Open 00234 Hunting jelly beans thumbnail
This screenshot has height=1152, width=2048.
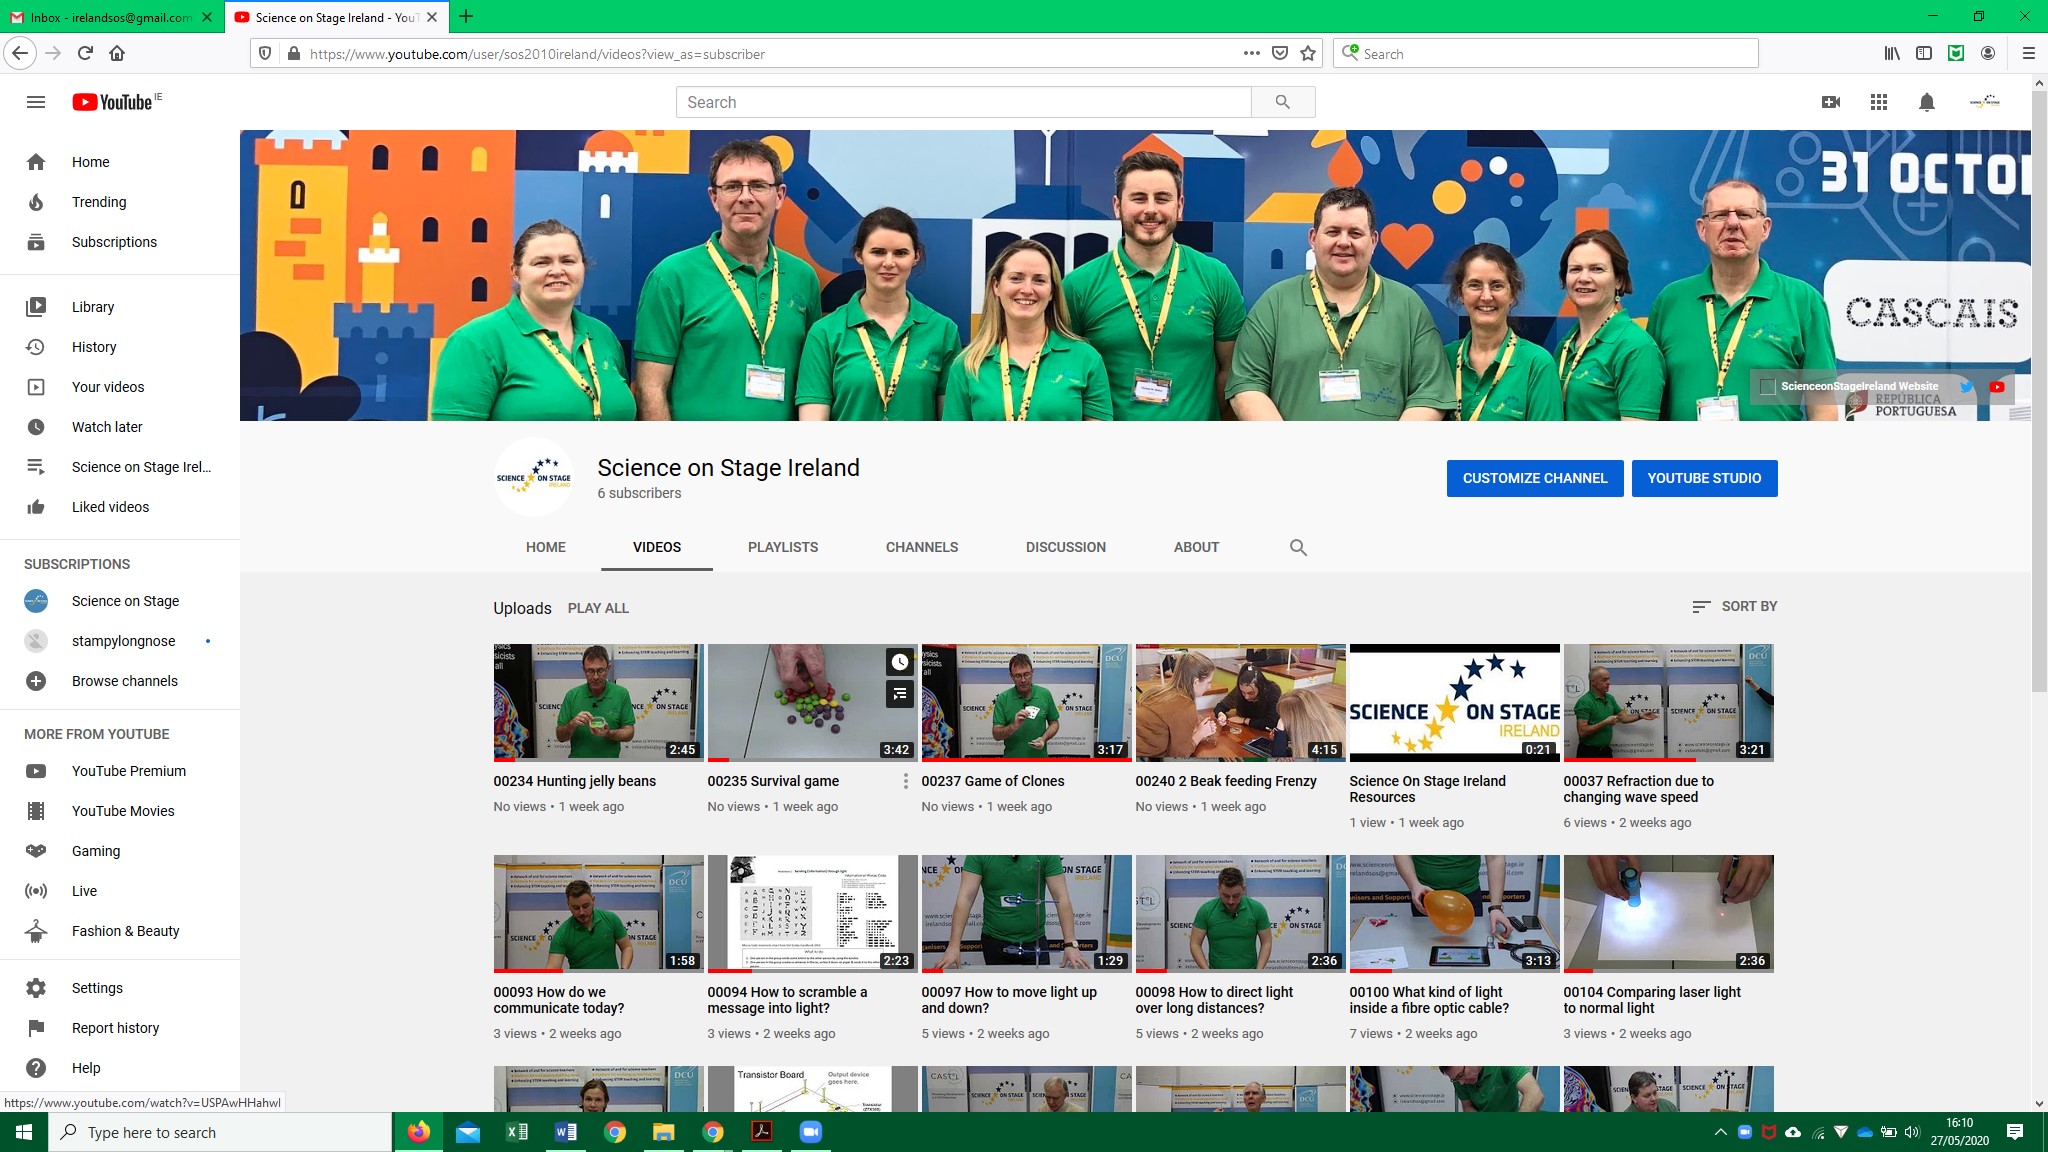pyautogui.click(x=598, y=702)
